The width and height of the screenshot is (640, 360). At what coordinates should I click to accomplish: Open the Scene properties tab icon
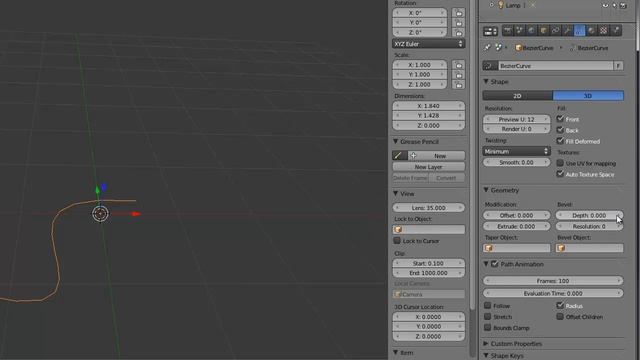520,31
